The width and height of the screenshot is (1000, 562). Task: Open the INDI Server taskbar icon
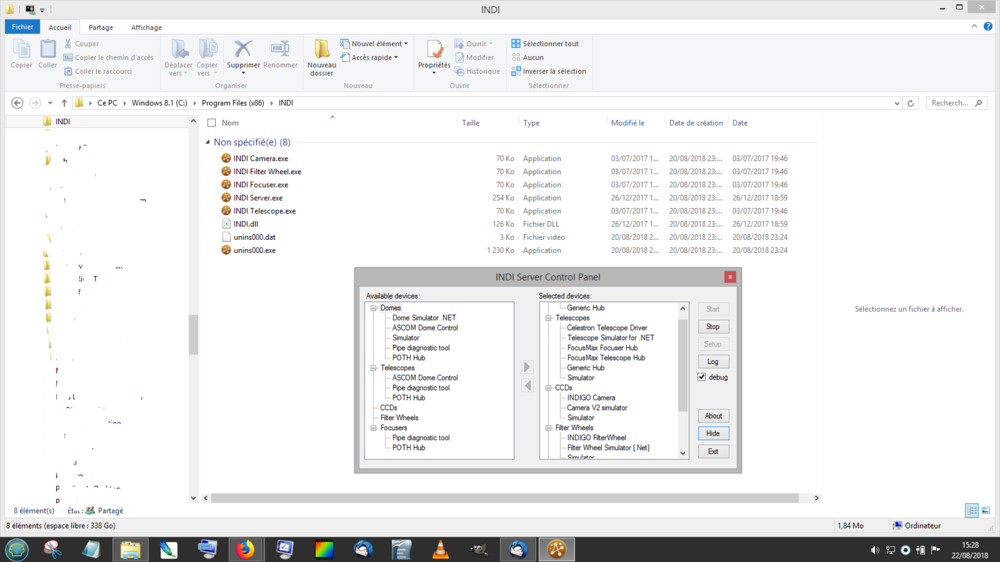click(556, 549)
